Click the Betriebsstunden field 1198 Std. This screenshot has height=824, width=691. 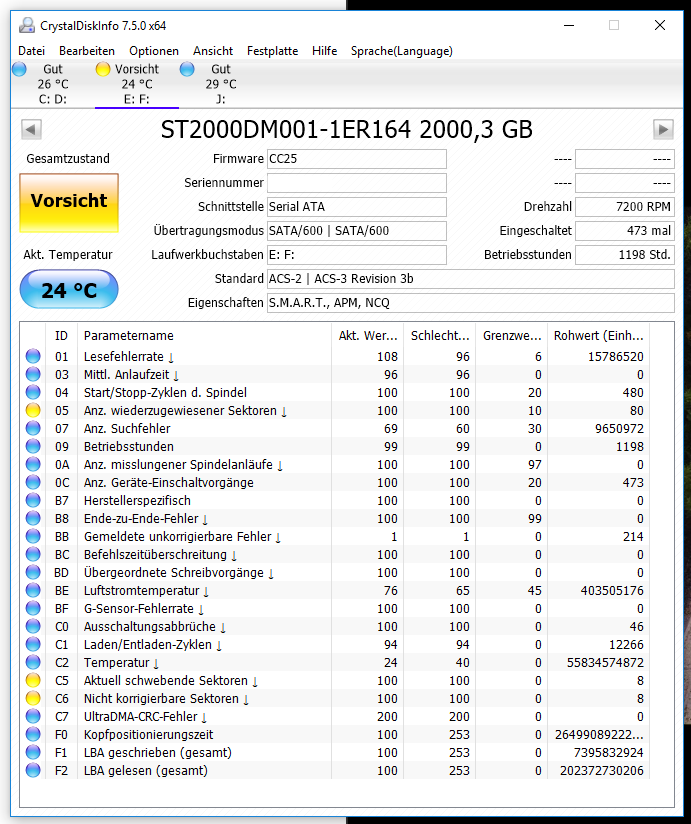[x=625, y=255]
